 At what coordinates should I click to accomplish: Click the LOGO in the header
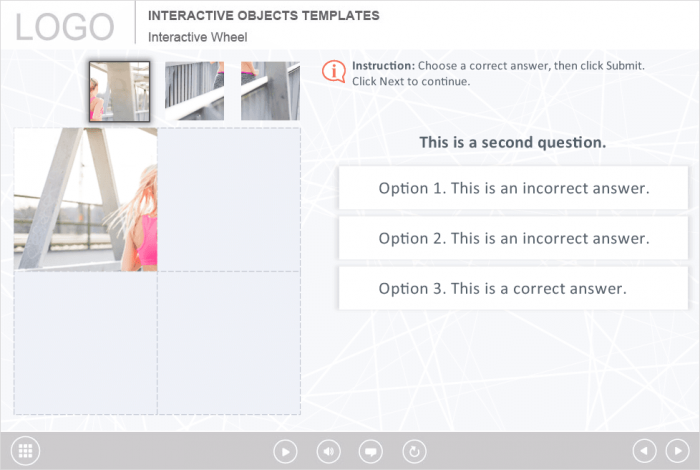coord(65,27)
